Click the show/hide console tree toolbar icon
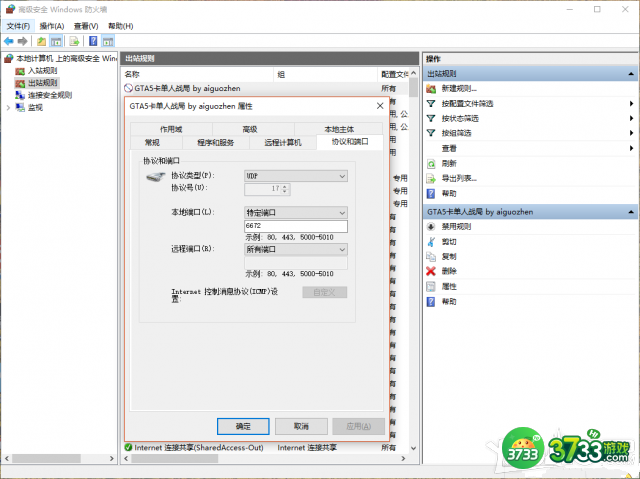The image size is (640, 479). point(56,41)
